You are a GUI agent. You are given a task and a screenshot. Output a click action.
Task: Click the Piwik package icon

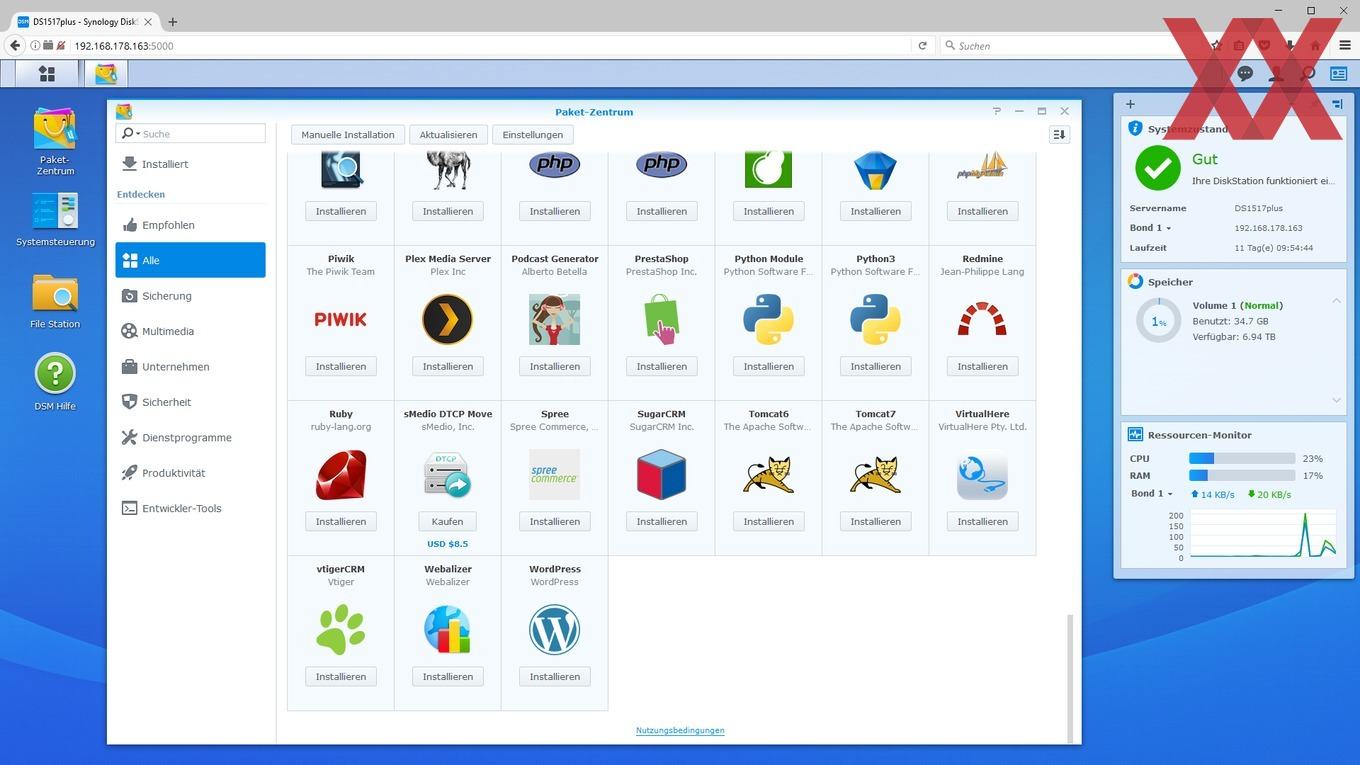coord(341,319)
